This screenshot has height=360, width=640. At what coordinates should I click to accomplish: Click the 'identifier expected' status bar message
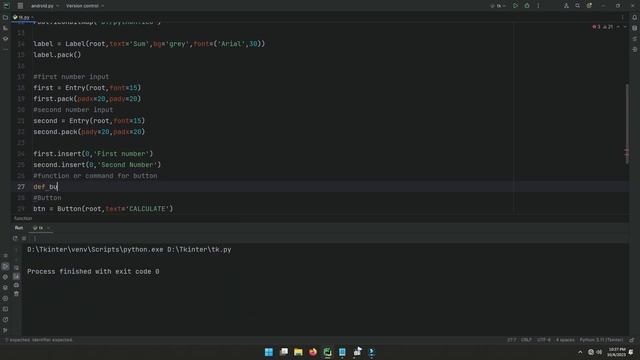click(40, 340)
